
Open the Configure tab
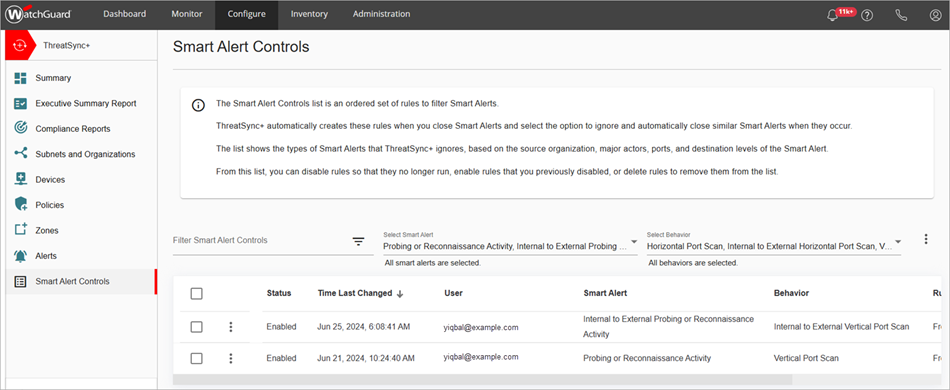(247, 14)
